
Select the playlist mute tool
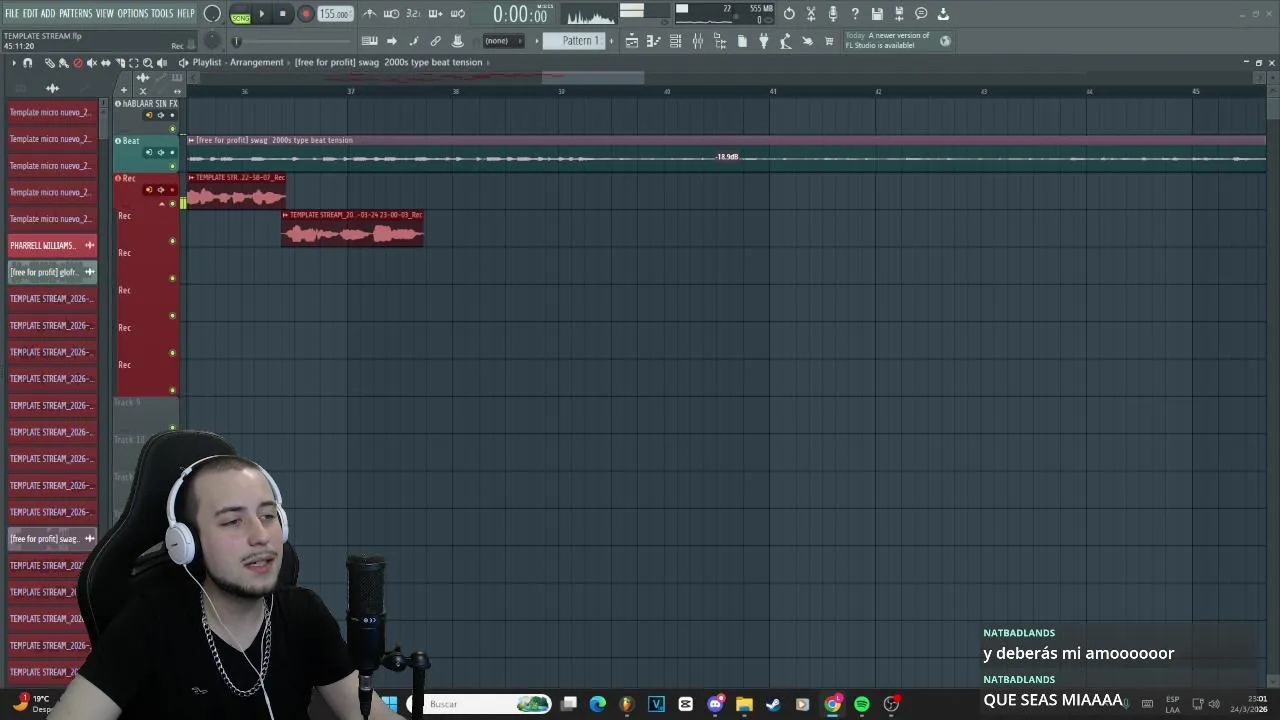(x=91, y=63)
